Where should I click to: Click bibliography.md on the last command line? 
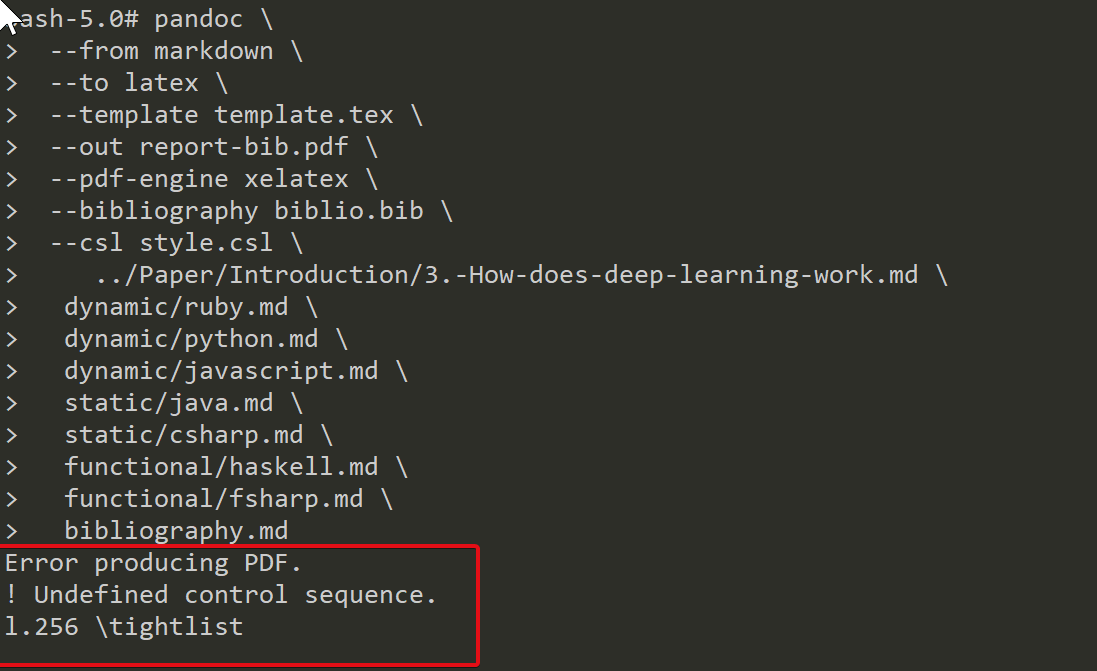(x=176, y=531)
